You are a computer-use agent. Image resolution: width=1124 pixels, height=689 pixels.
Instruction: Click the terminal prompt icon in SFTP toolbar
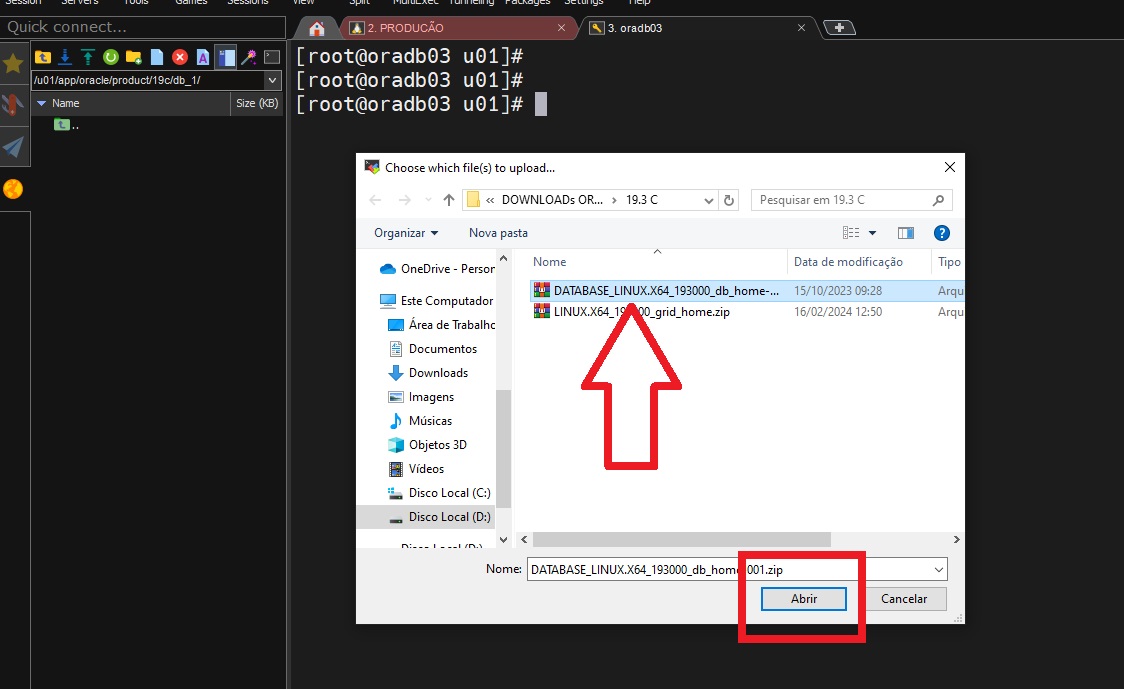272,57
